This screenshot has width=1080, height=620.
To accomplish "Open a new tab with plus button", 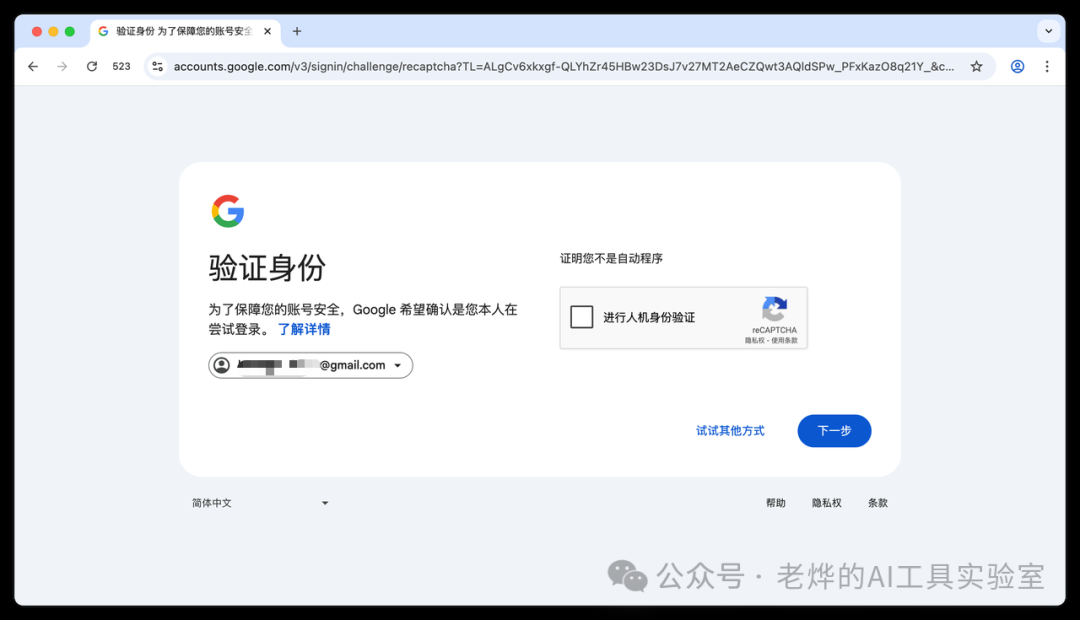I will coord(297,31).
